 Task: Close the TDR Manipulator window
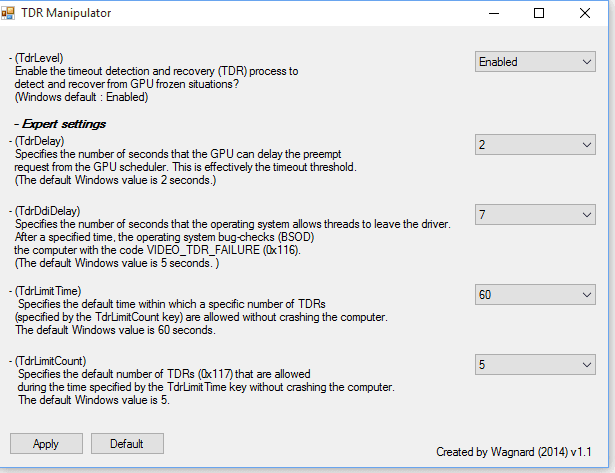click(585, 13)
